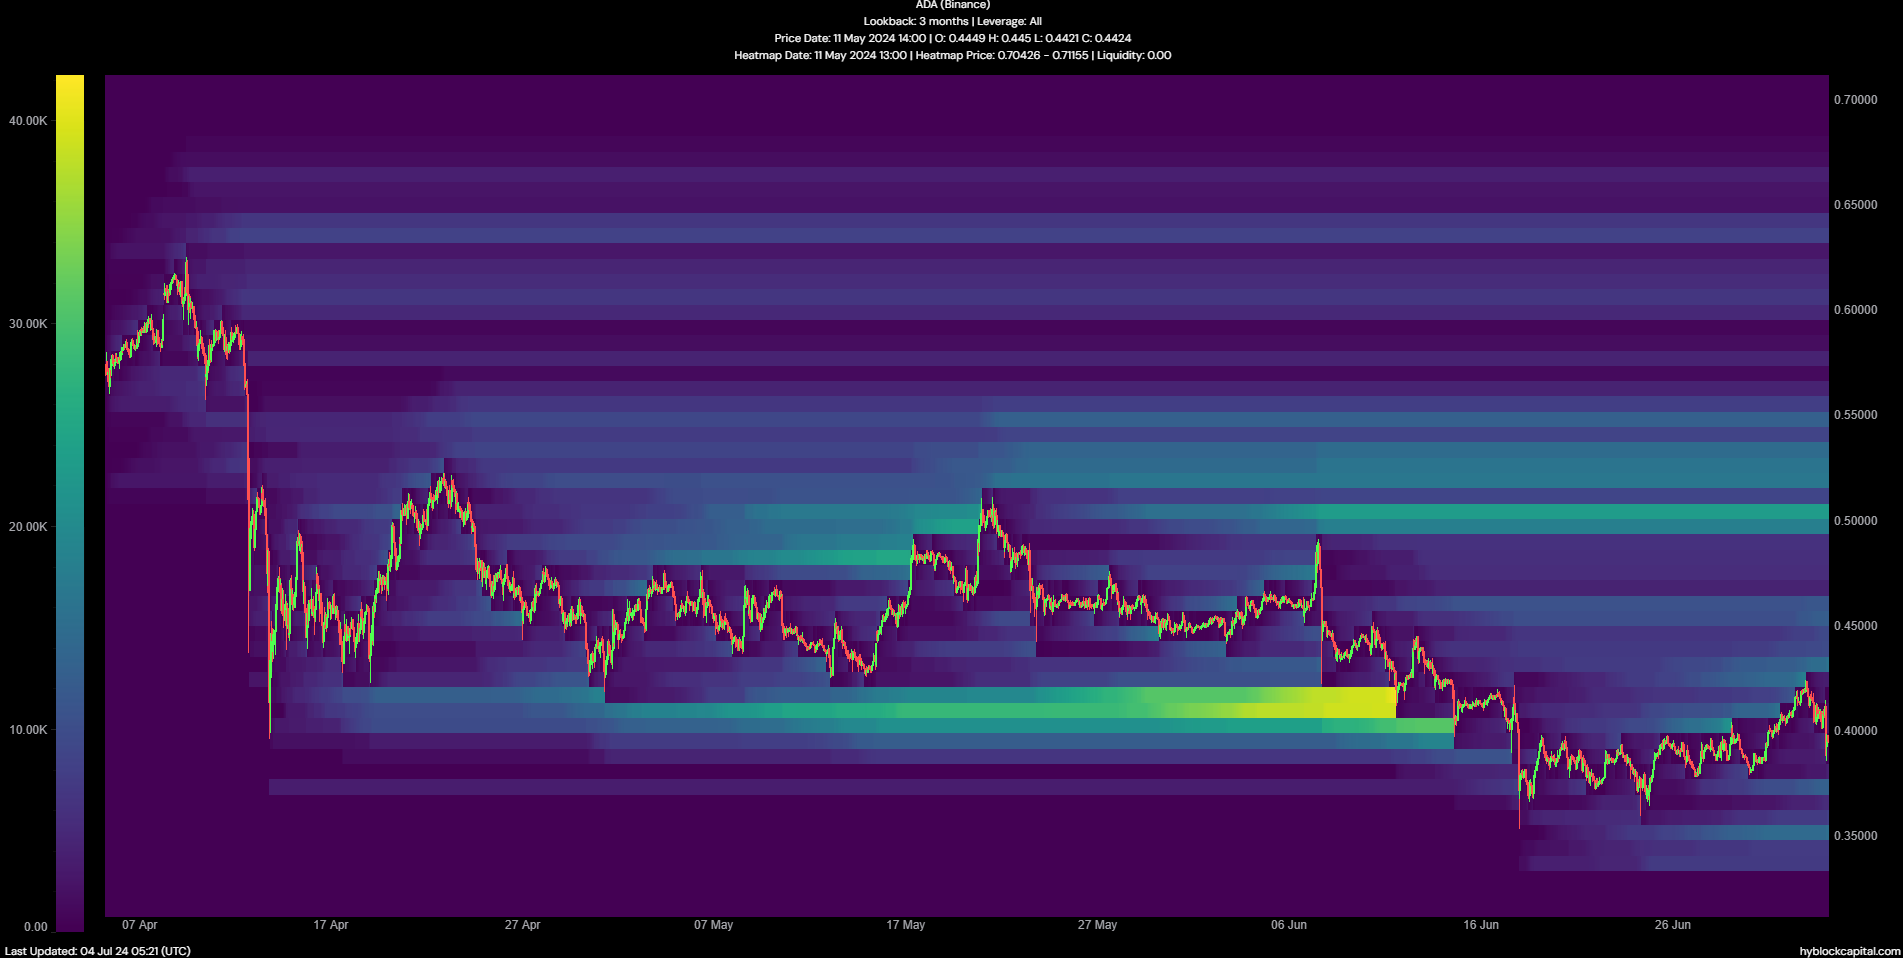Click the 0.70000 price axis label
This screenshot has width=1903, height=958.
click(1855, 100)
